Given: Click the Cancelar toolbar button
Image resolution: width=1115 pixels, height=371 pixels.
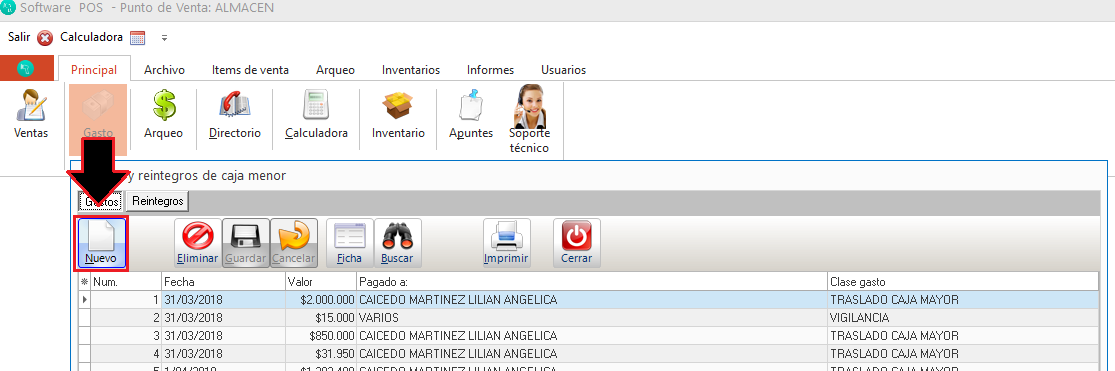Looking at the screenshot, I should [x=294, y=243].
